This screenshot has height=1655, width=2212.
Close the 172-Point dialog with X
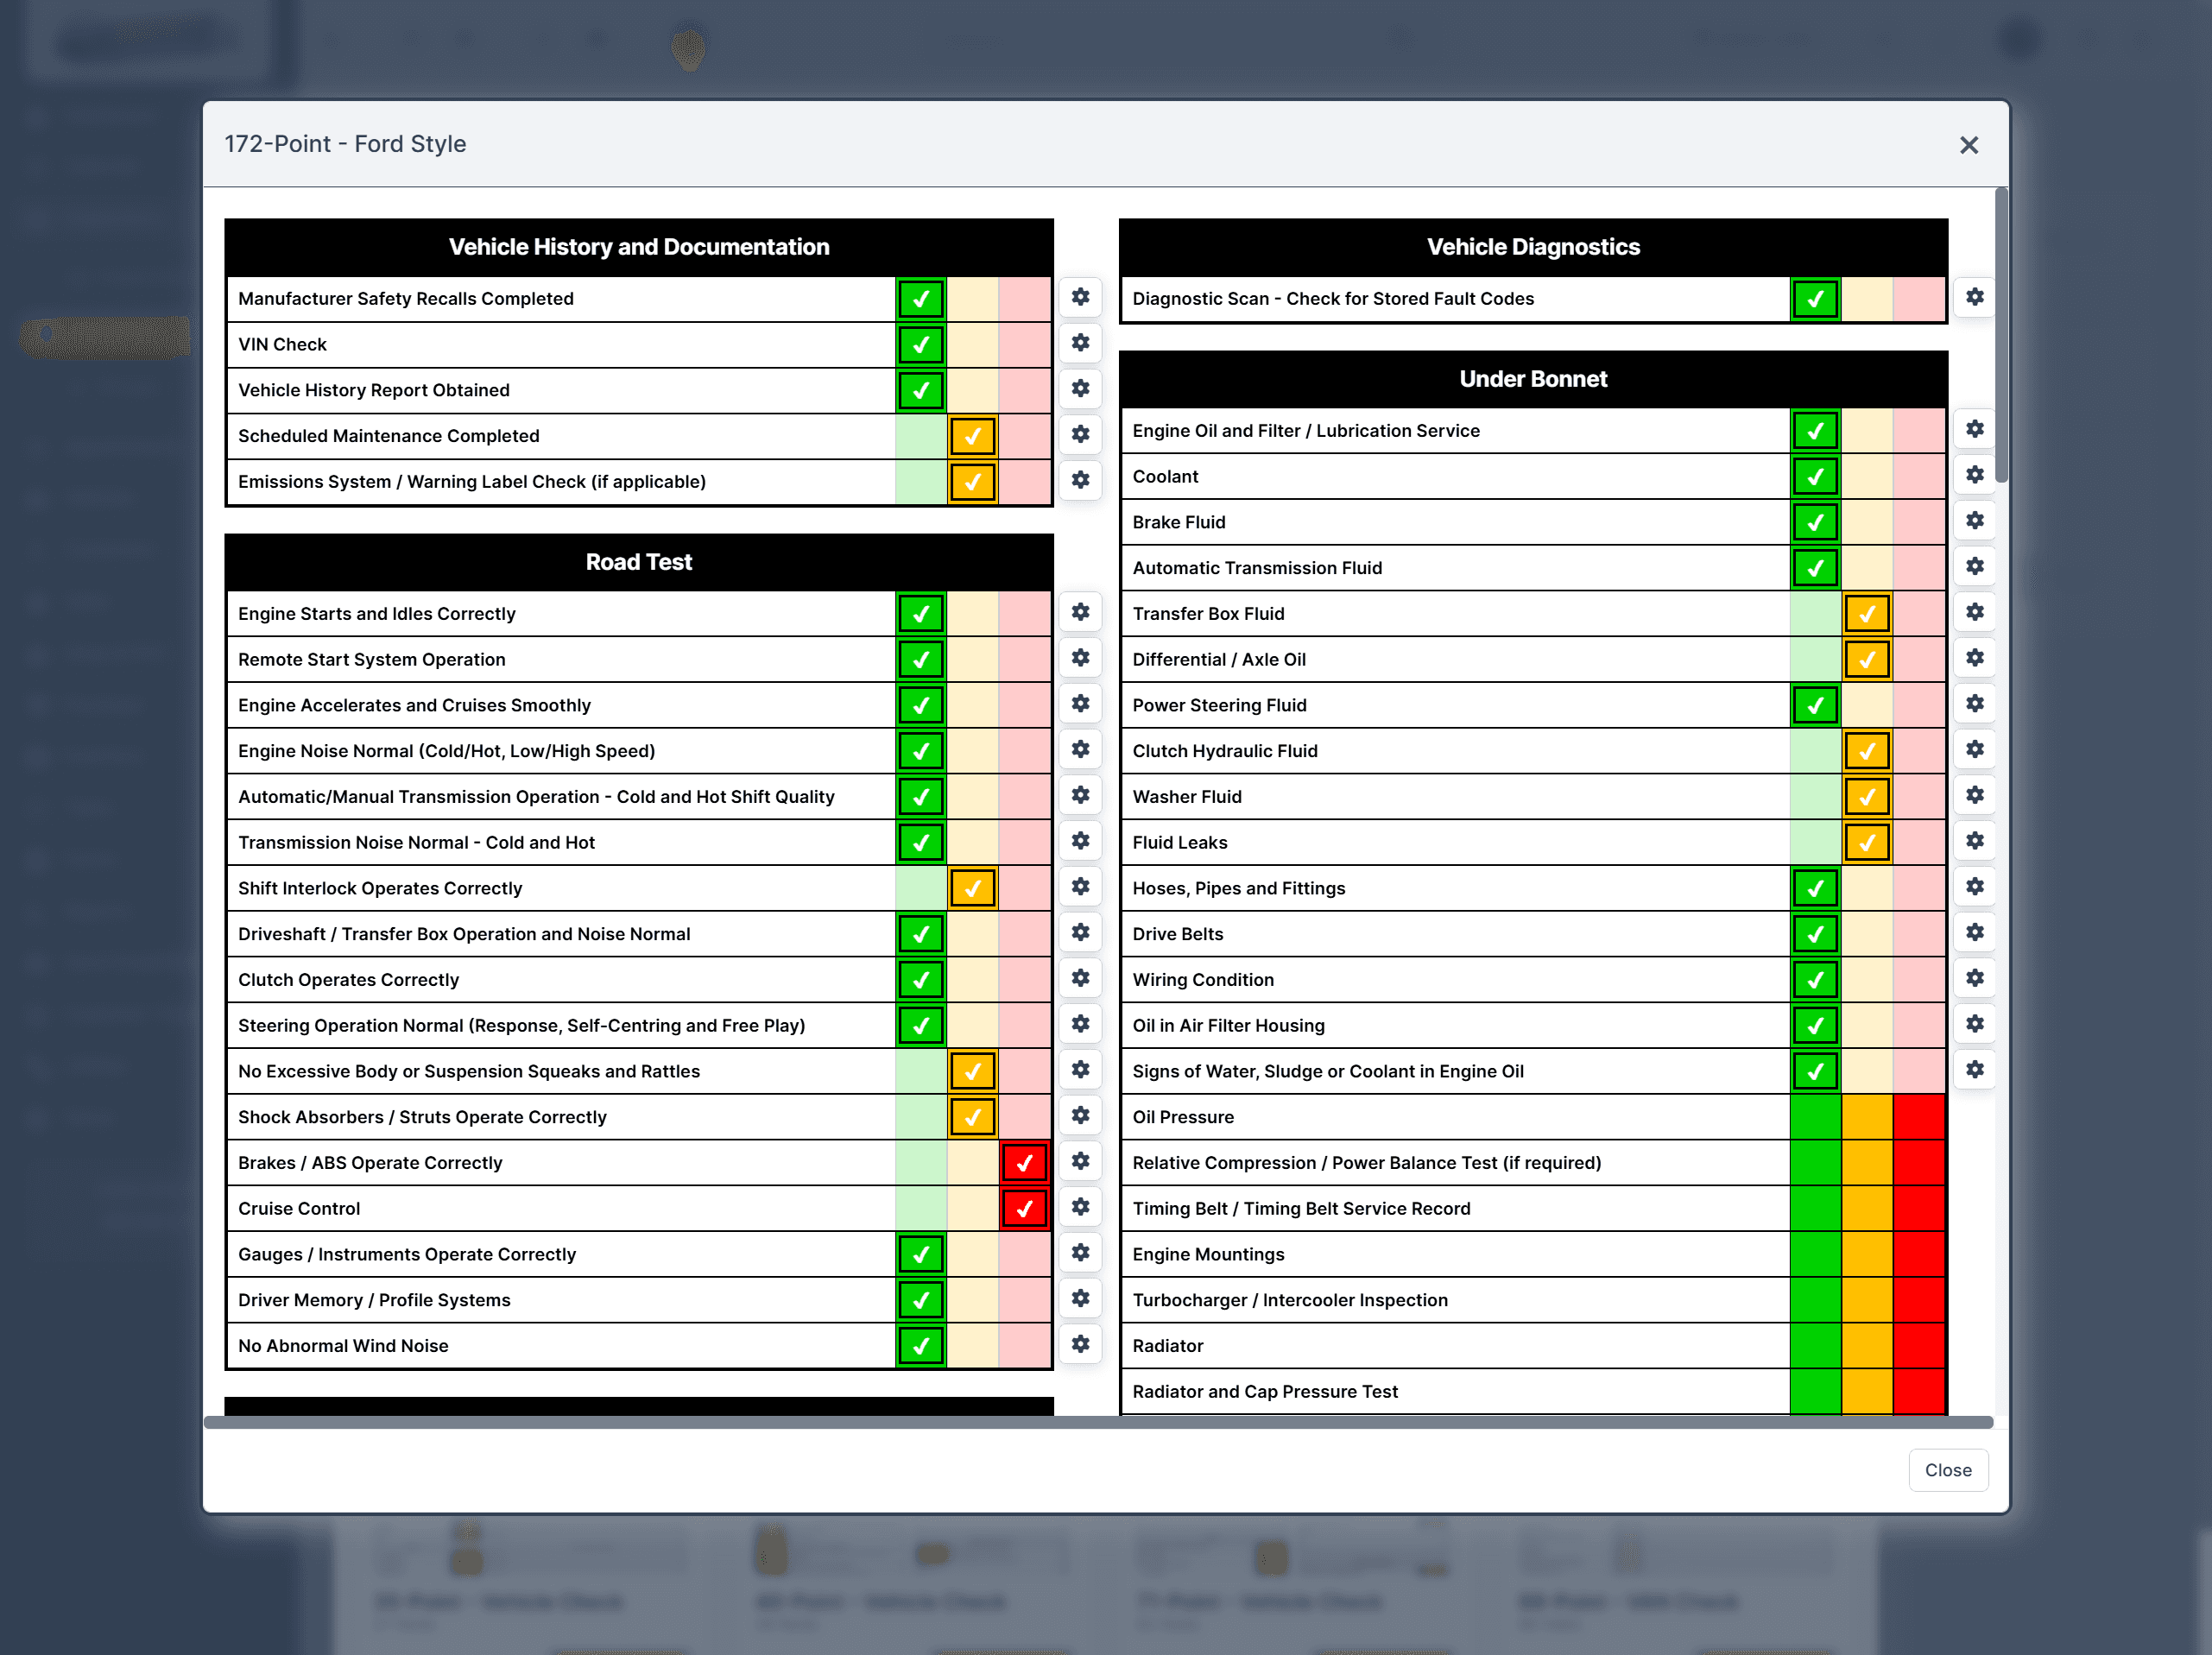coord(1968,145)
